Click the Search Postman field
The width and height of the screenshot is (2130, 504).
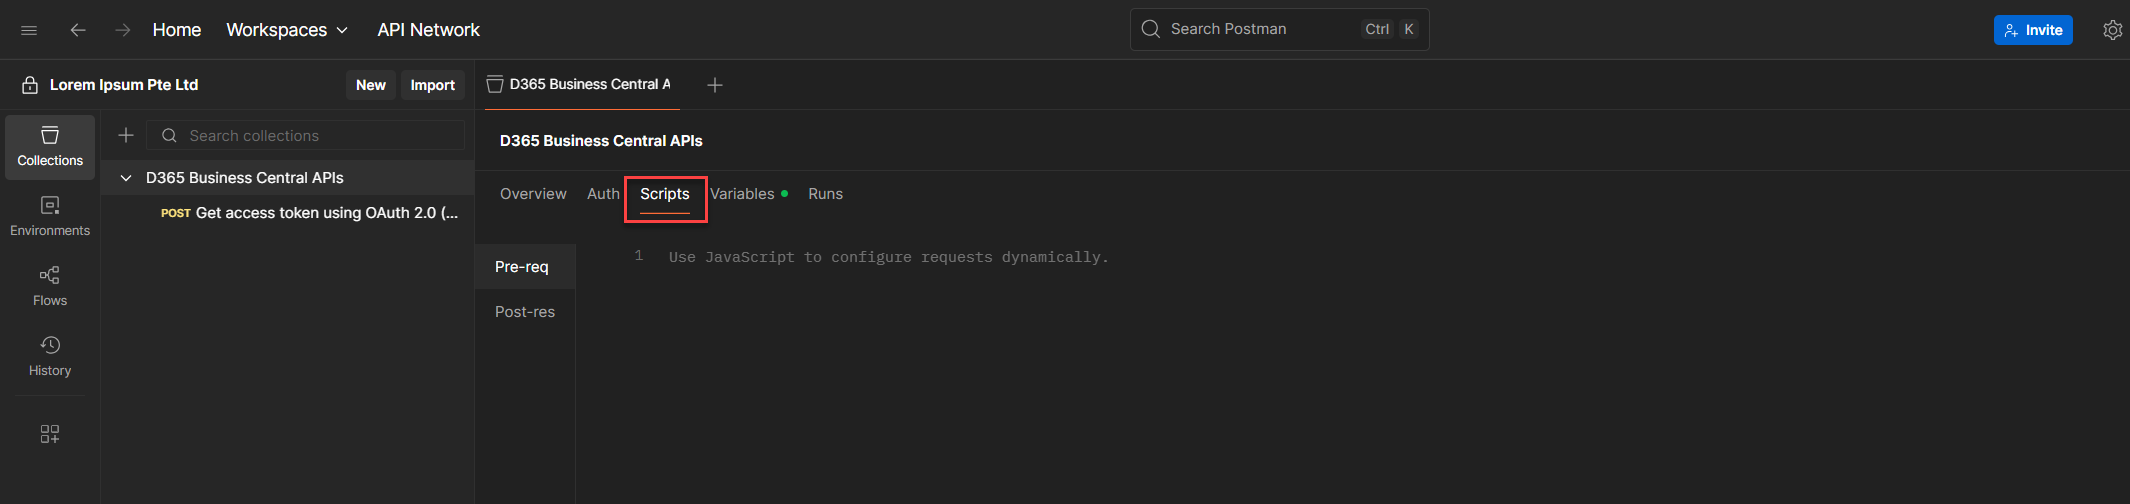click(1279, 29)
